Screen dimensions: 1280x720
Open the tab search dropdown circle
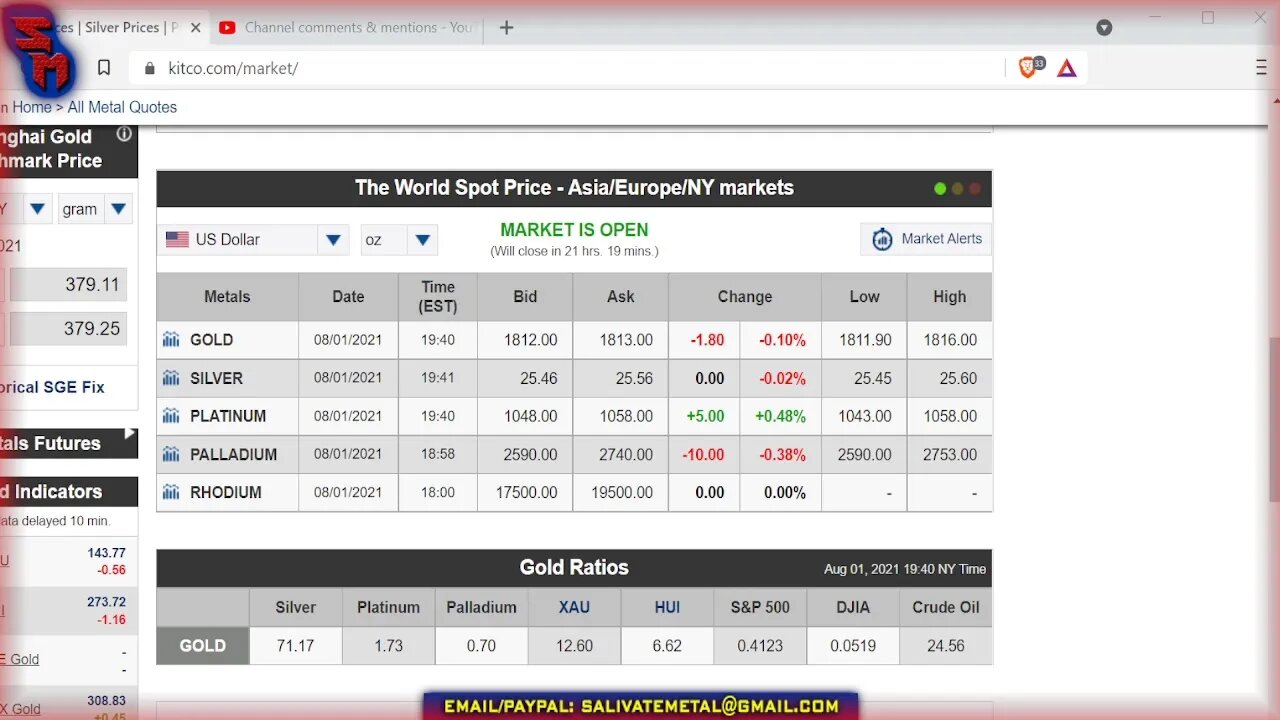pyautogui.click(x=1104, y=28)
